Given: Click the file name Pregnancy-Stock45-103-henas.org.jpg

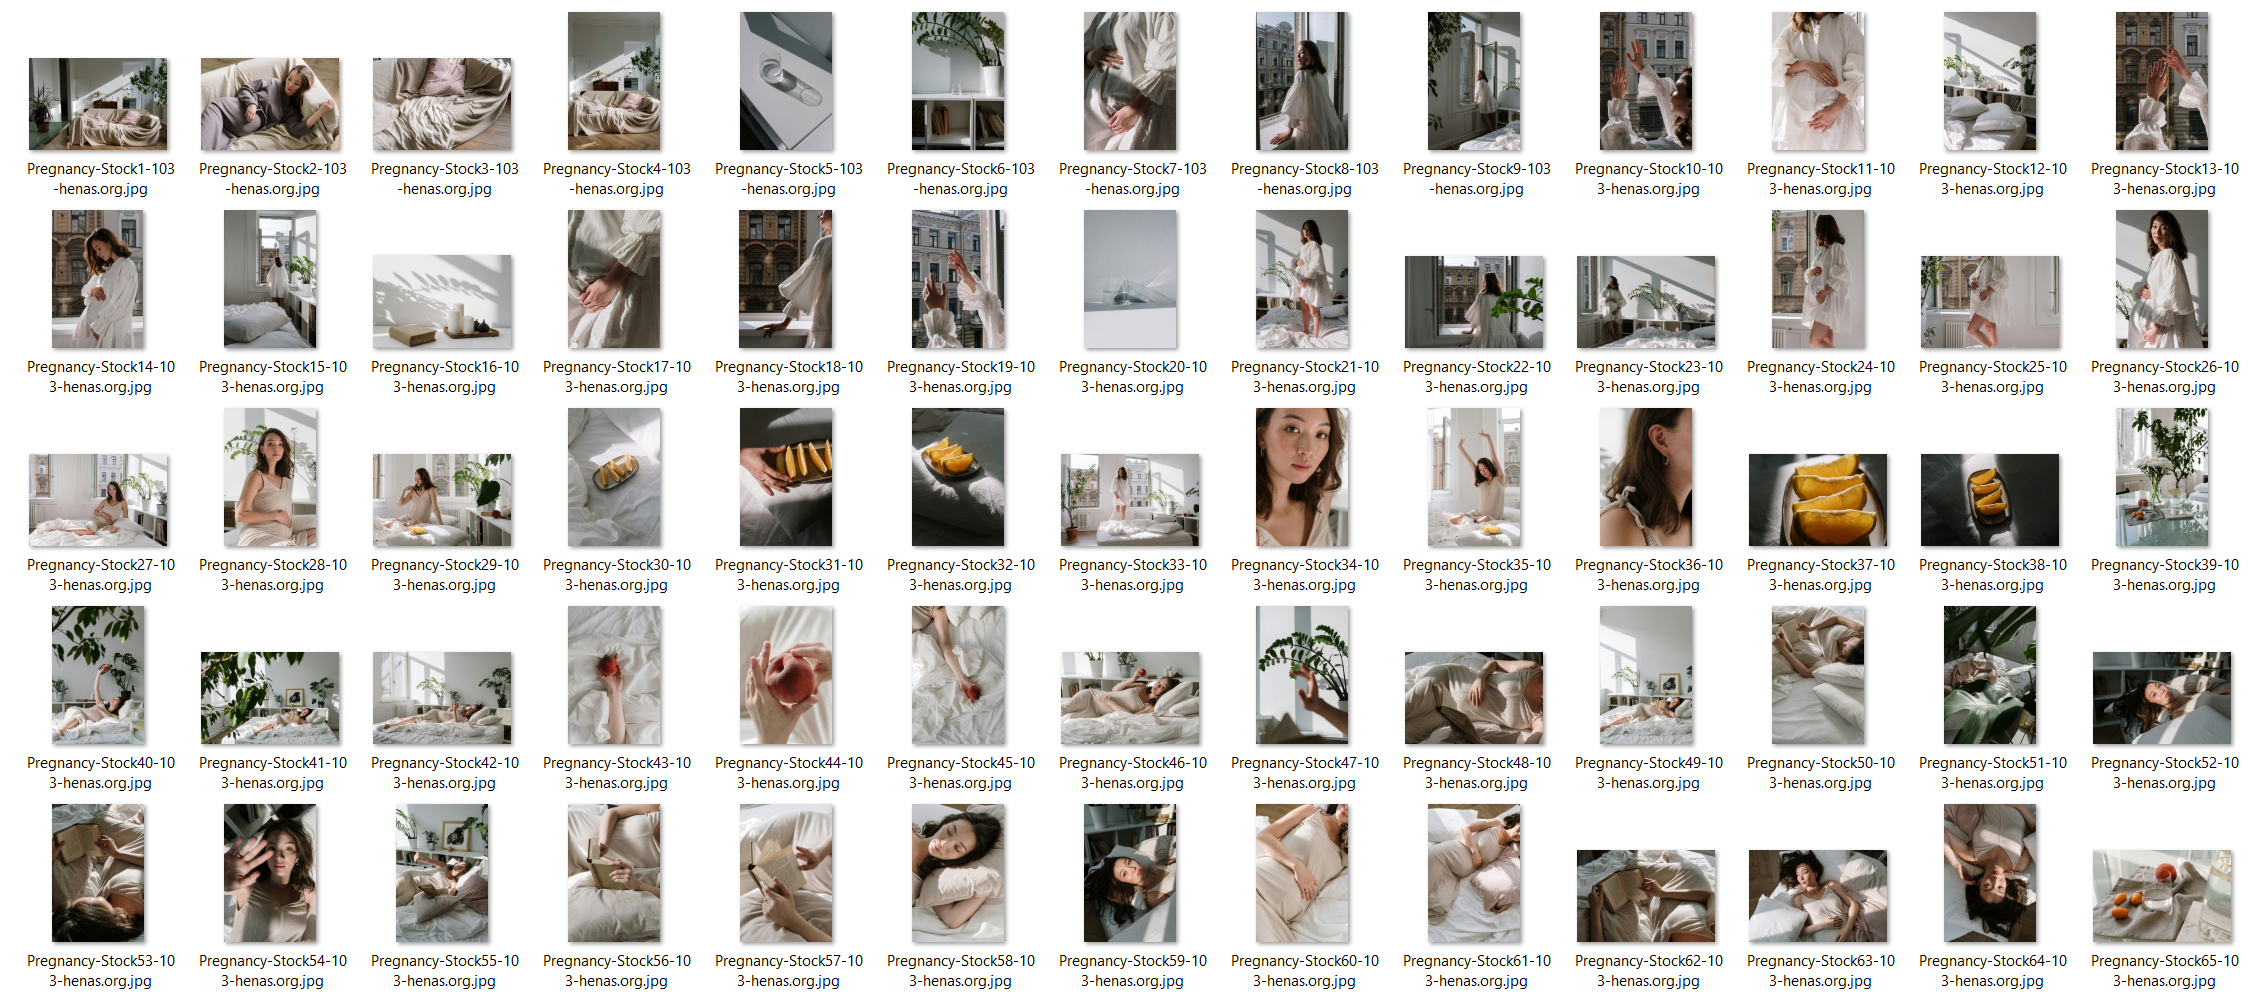Looking at the screenshot, I should point(961,773).
